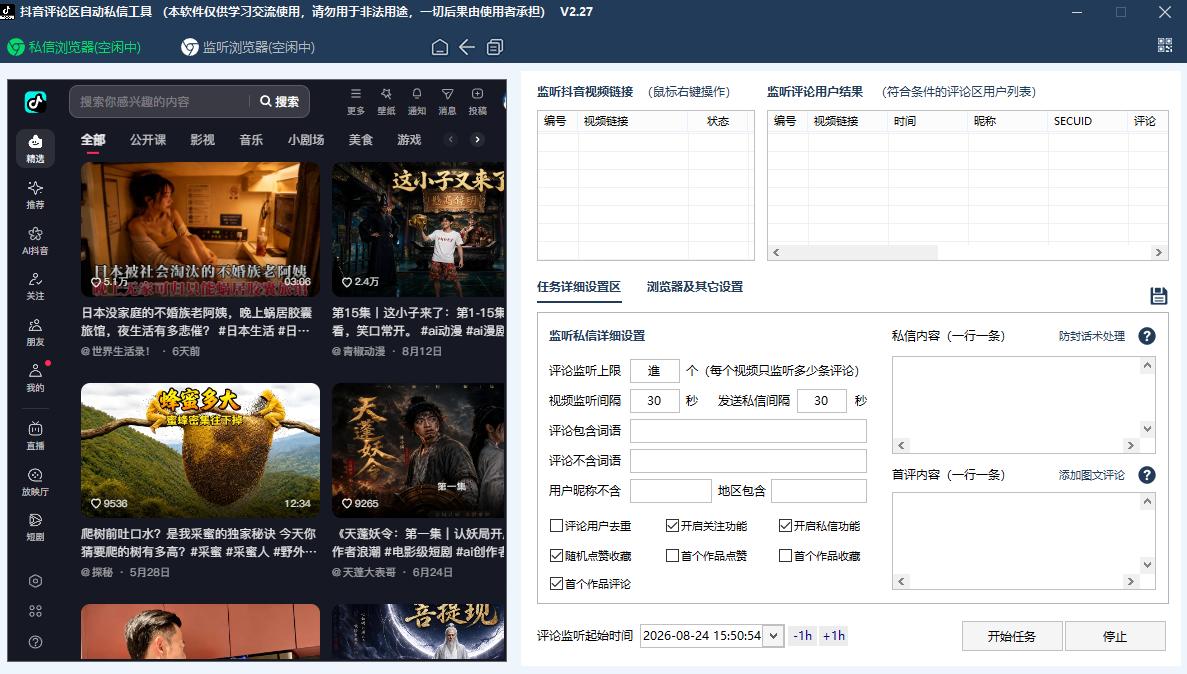Click the four-dot apps icon in sidebar
This screenshot has height=674, width=1187.
coord(35,611)
